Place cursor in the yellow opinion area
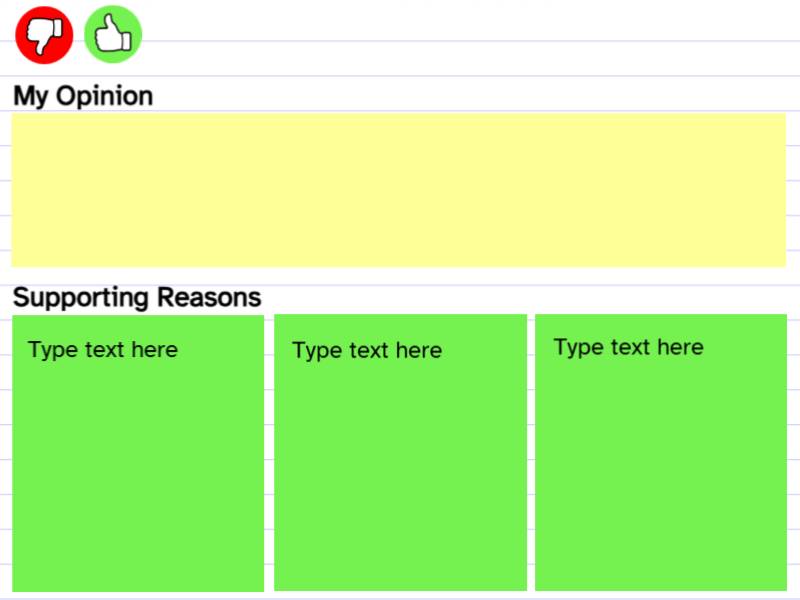800x600 pixels. point(398,190)
